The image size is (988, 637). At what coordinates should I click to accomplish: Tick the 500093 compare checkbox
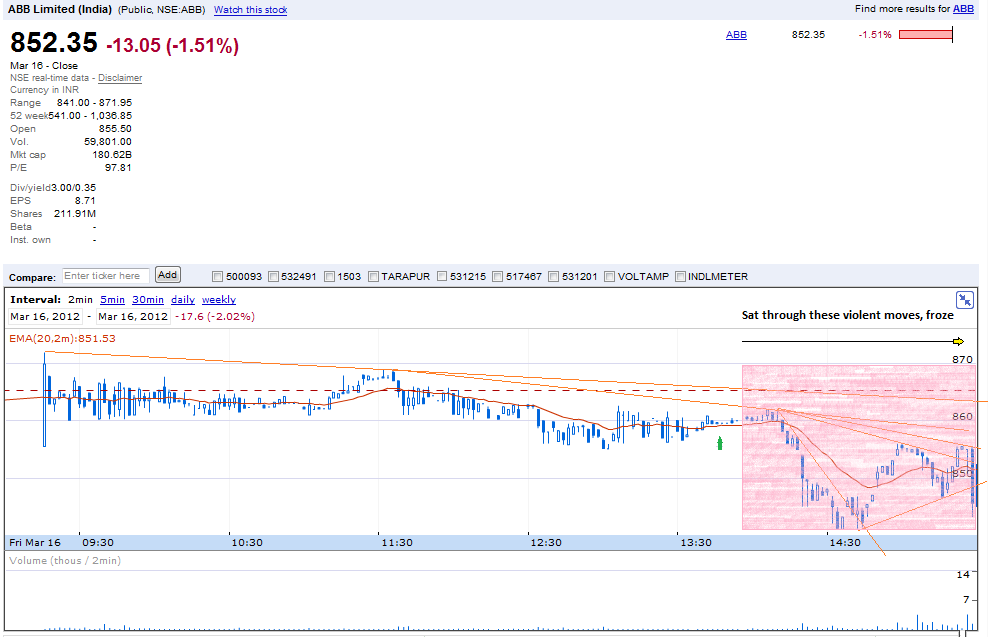point(217,277)
